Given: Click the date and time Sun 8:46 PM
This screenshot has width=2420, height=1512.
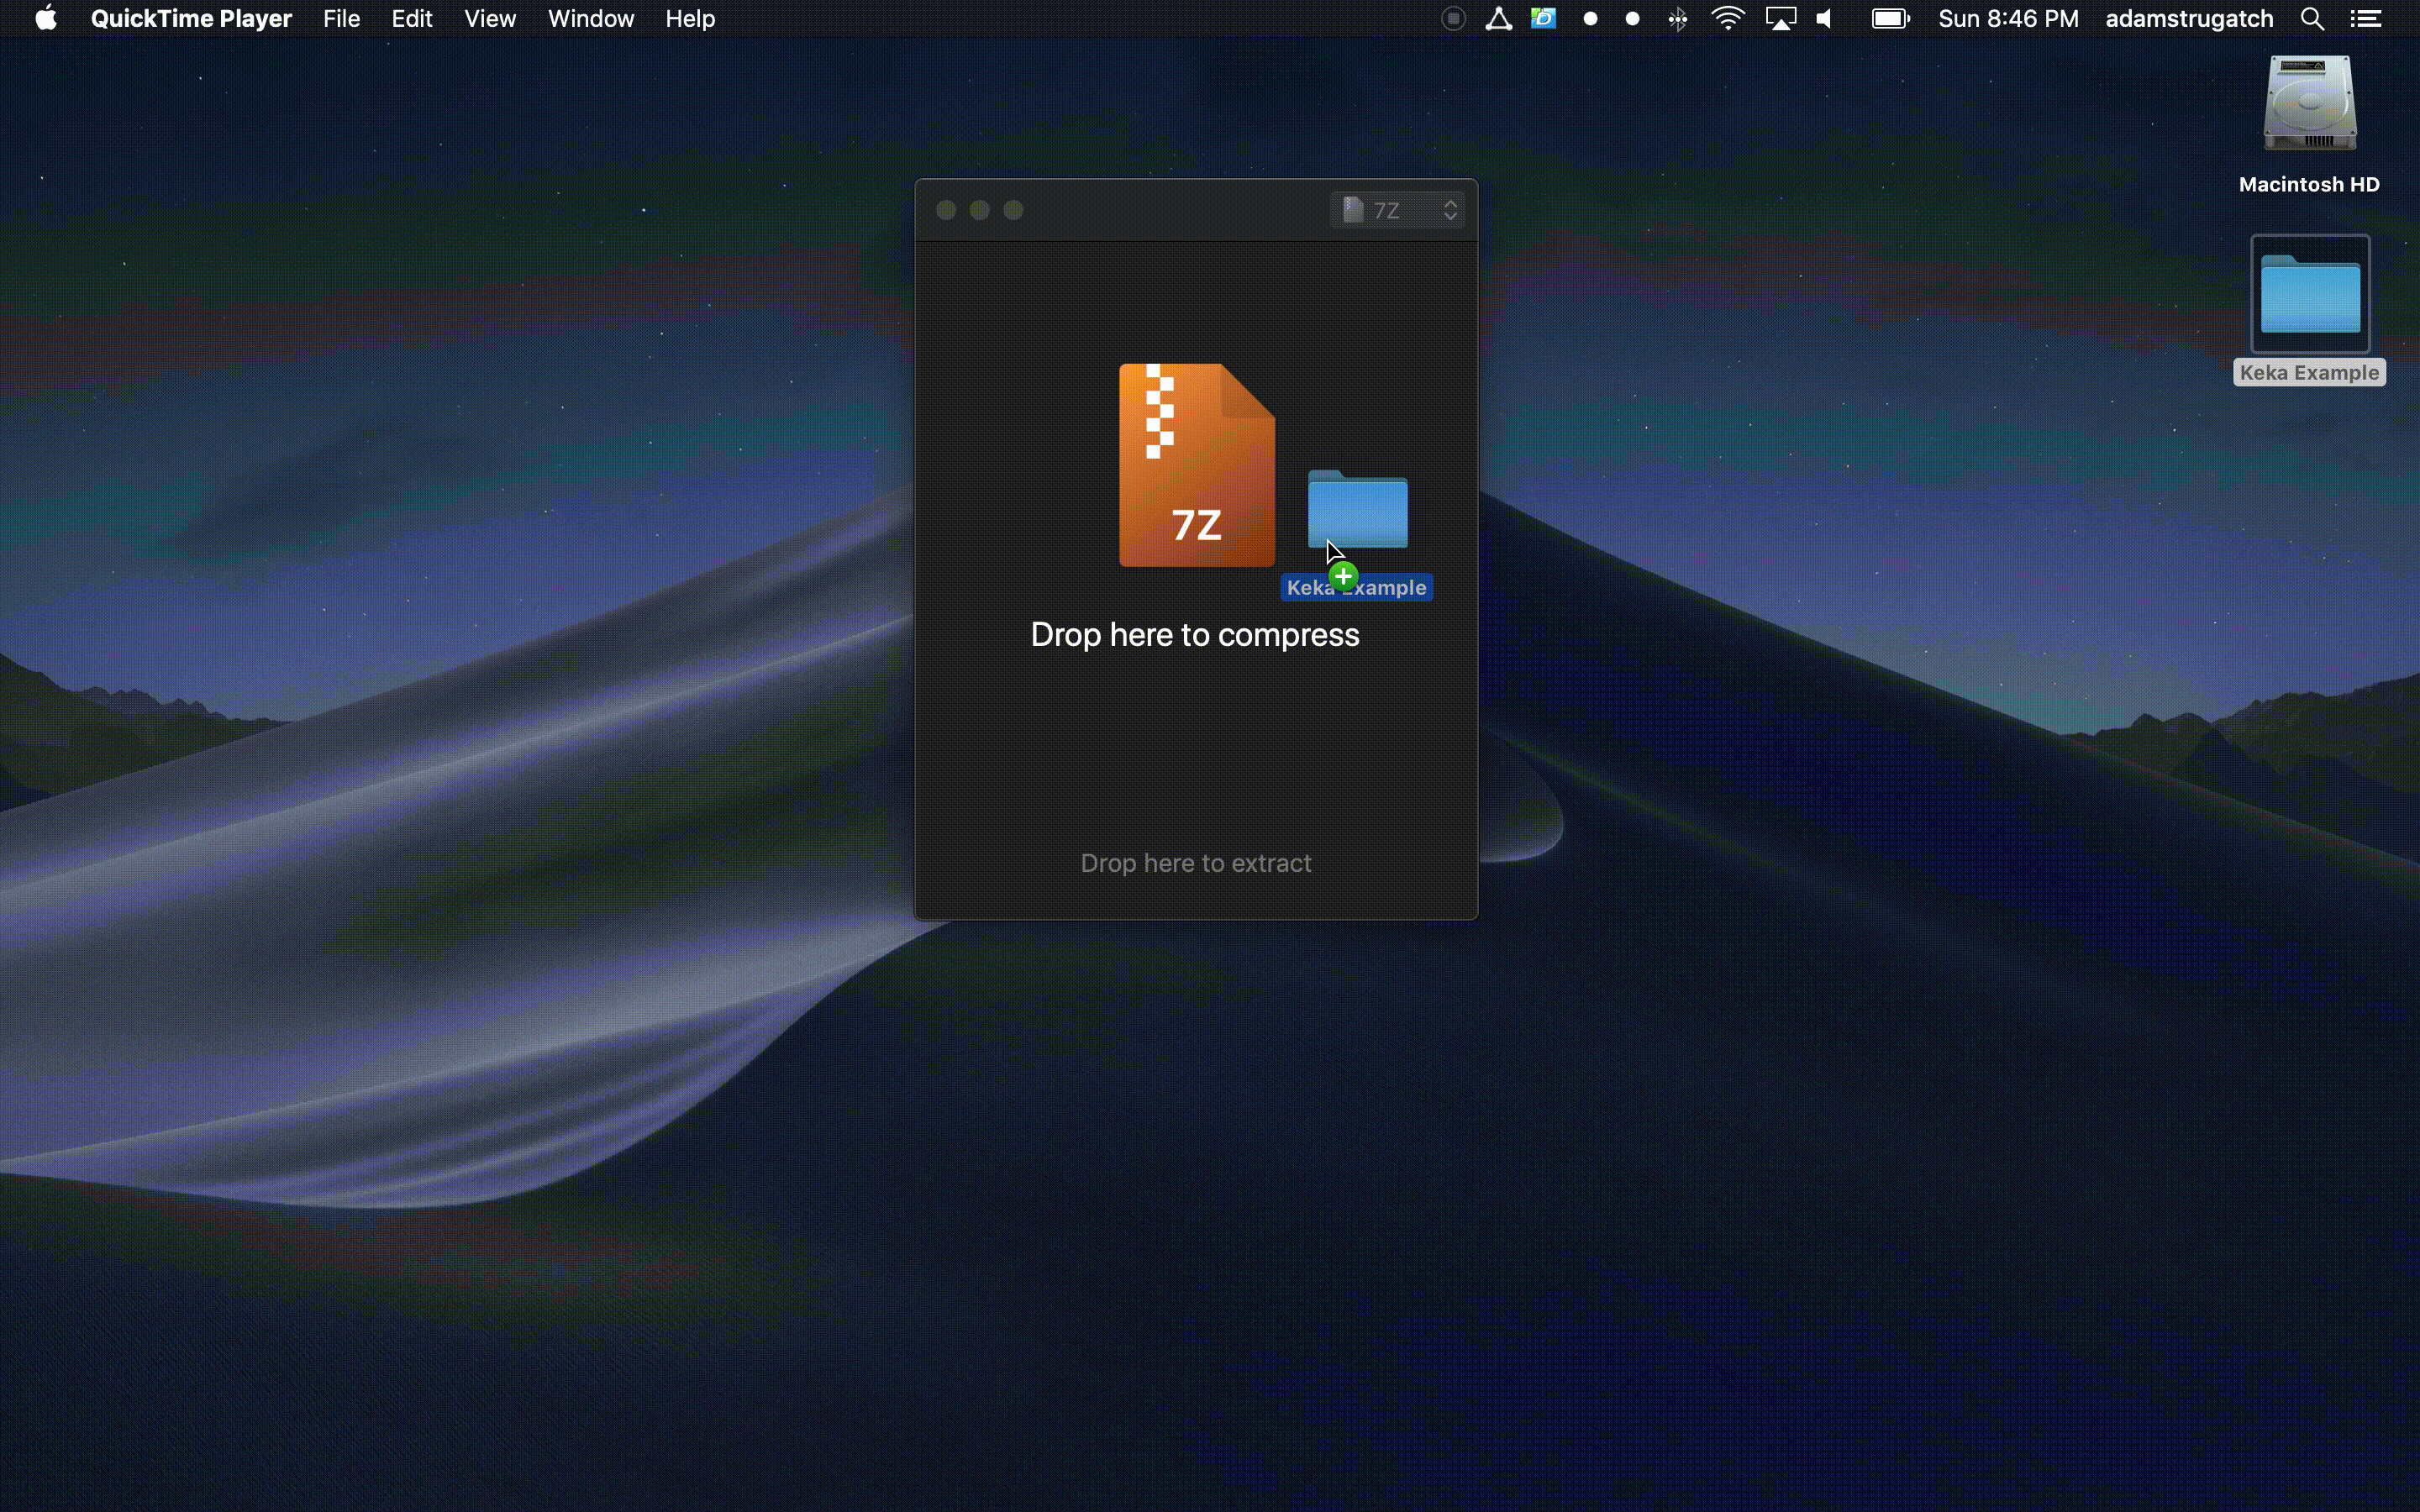Looking at the screenshot, I should pyautogui.click(x=2008, y=18).
